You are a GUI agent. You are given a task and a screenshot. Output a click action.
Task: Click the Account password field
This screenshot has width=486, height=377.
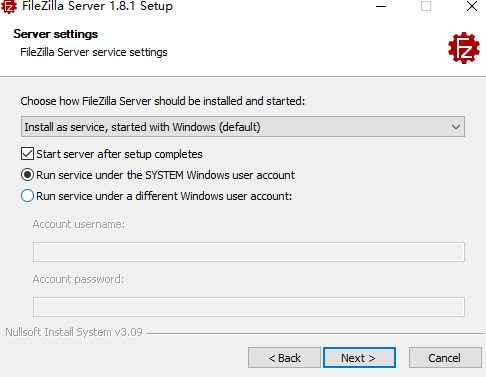[x=249, y=307]
